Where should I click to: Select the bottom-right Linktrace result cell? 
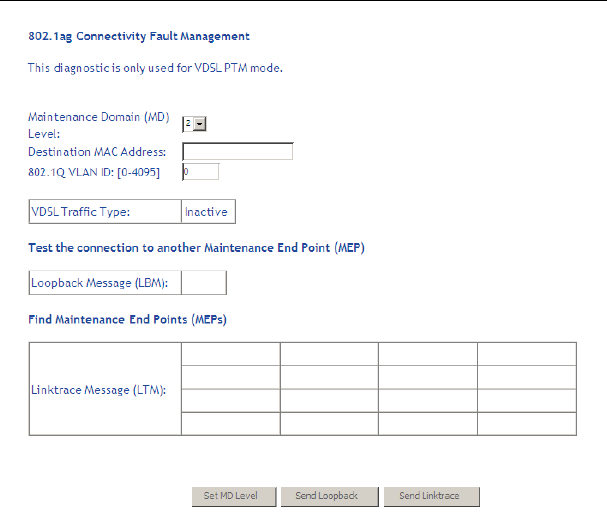(x=526, y=424)
